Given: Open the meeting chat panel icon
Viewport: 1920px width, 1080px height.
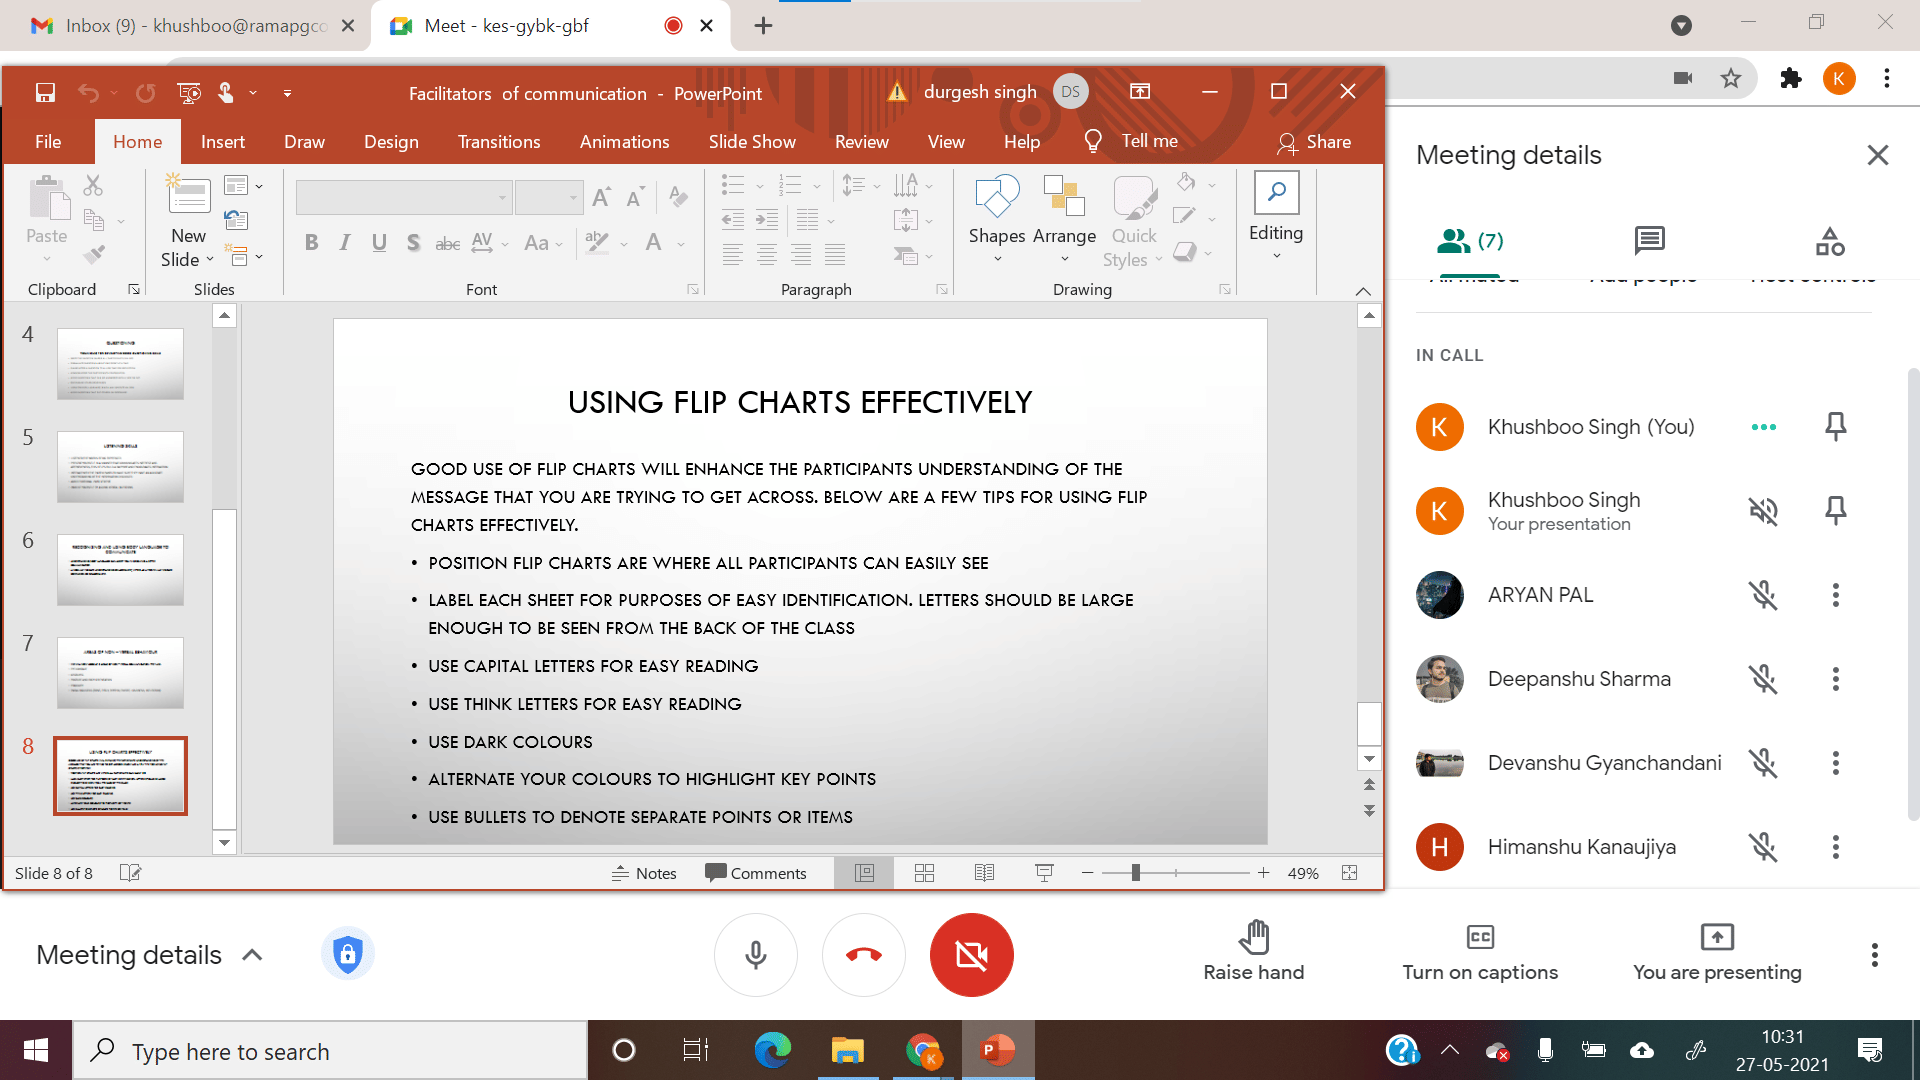Looking at the screenshot, I should click(1649, 240).
